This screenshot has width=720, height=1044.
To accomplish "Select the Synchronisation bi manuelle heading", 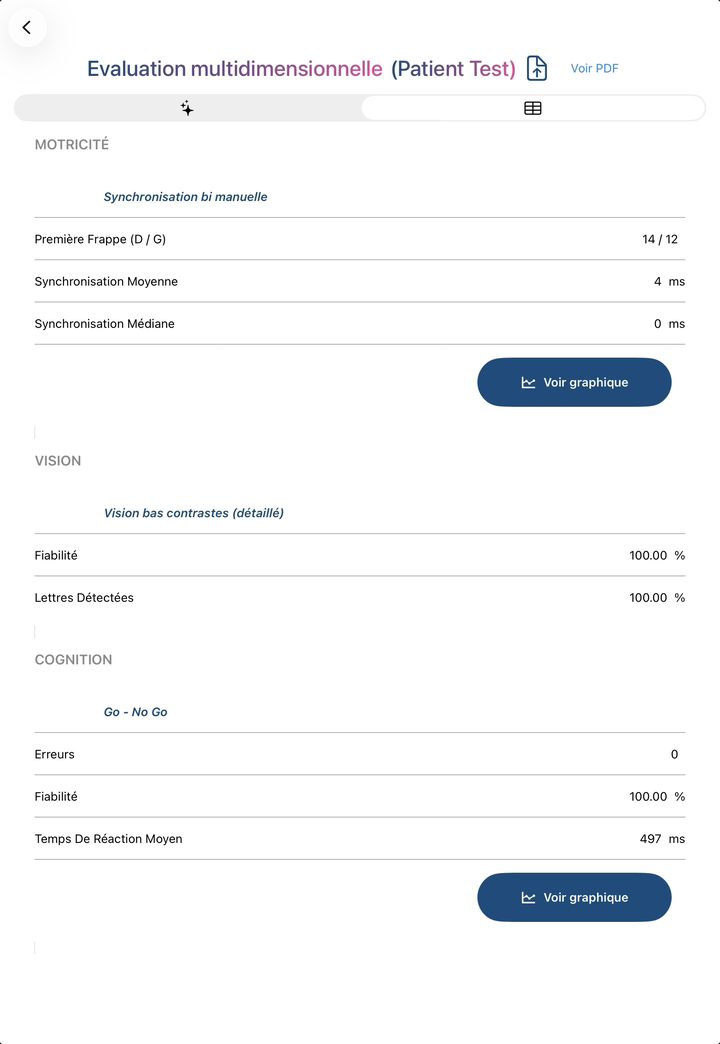I will [185, 196].
